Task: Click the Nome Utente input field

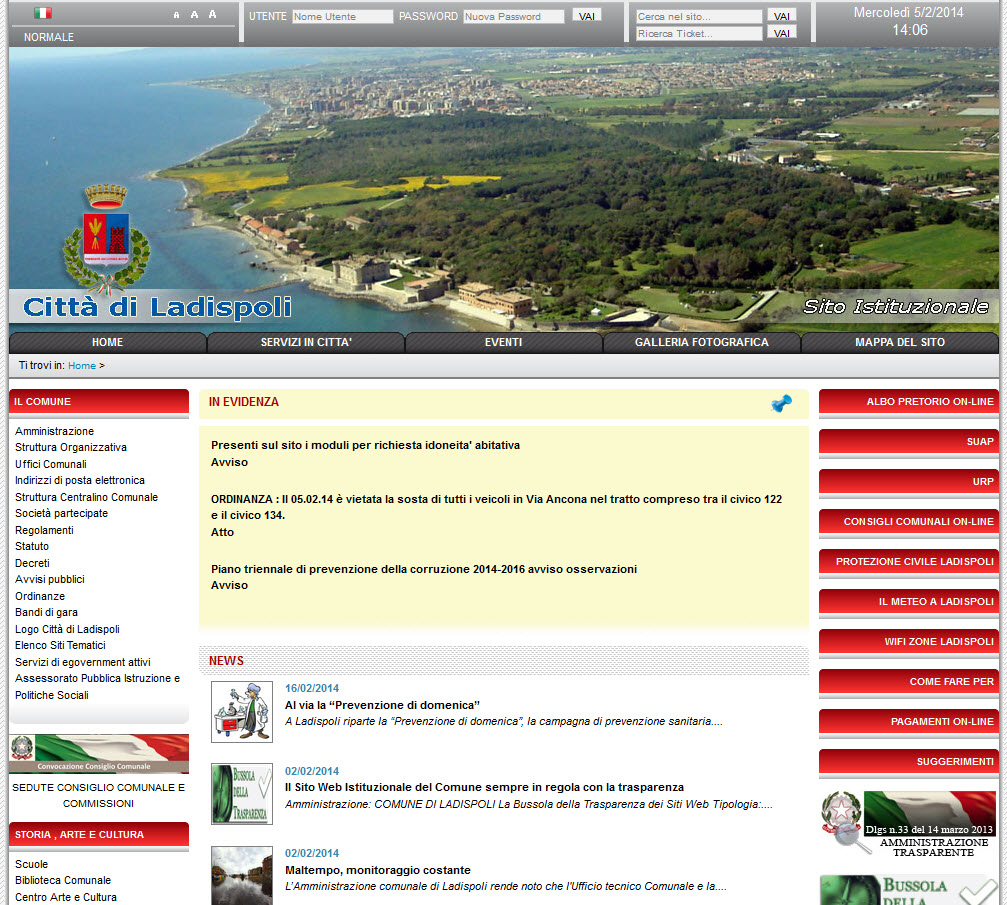Action: 342,17
